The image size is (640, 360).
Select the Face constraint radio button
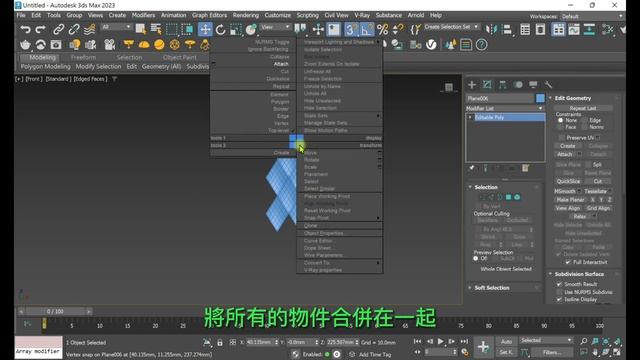pos(560,127)
